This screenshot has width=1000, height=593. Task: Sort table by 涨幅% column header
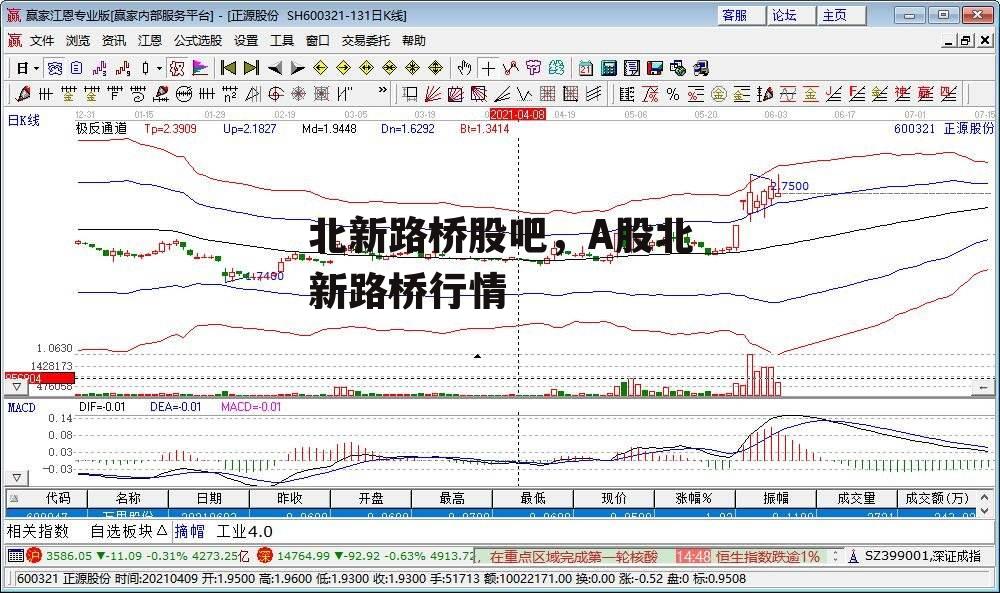pos(694,498)
